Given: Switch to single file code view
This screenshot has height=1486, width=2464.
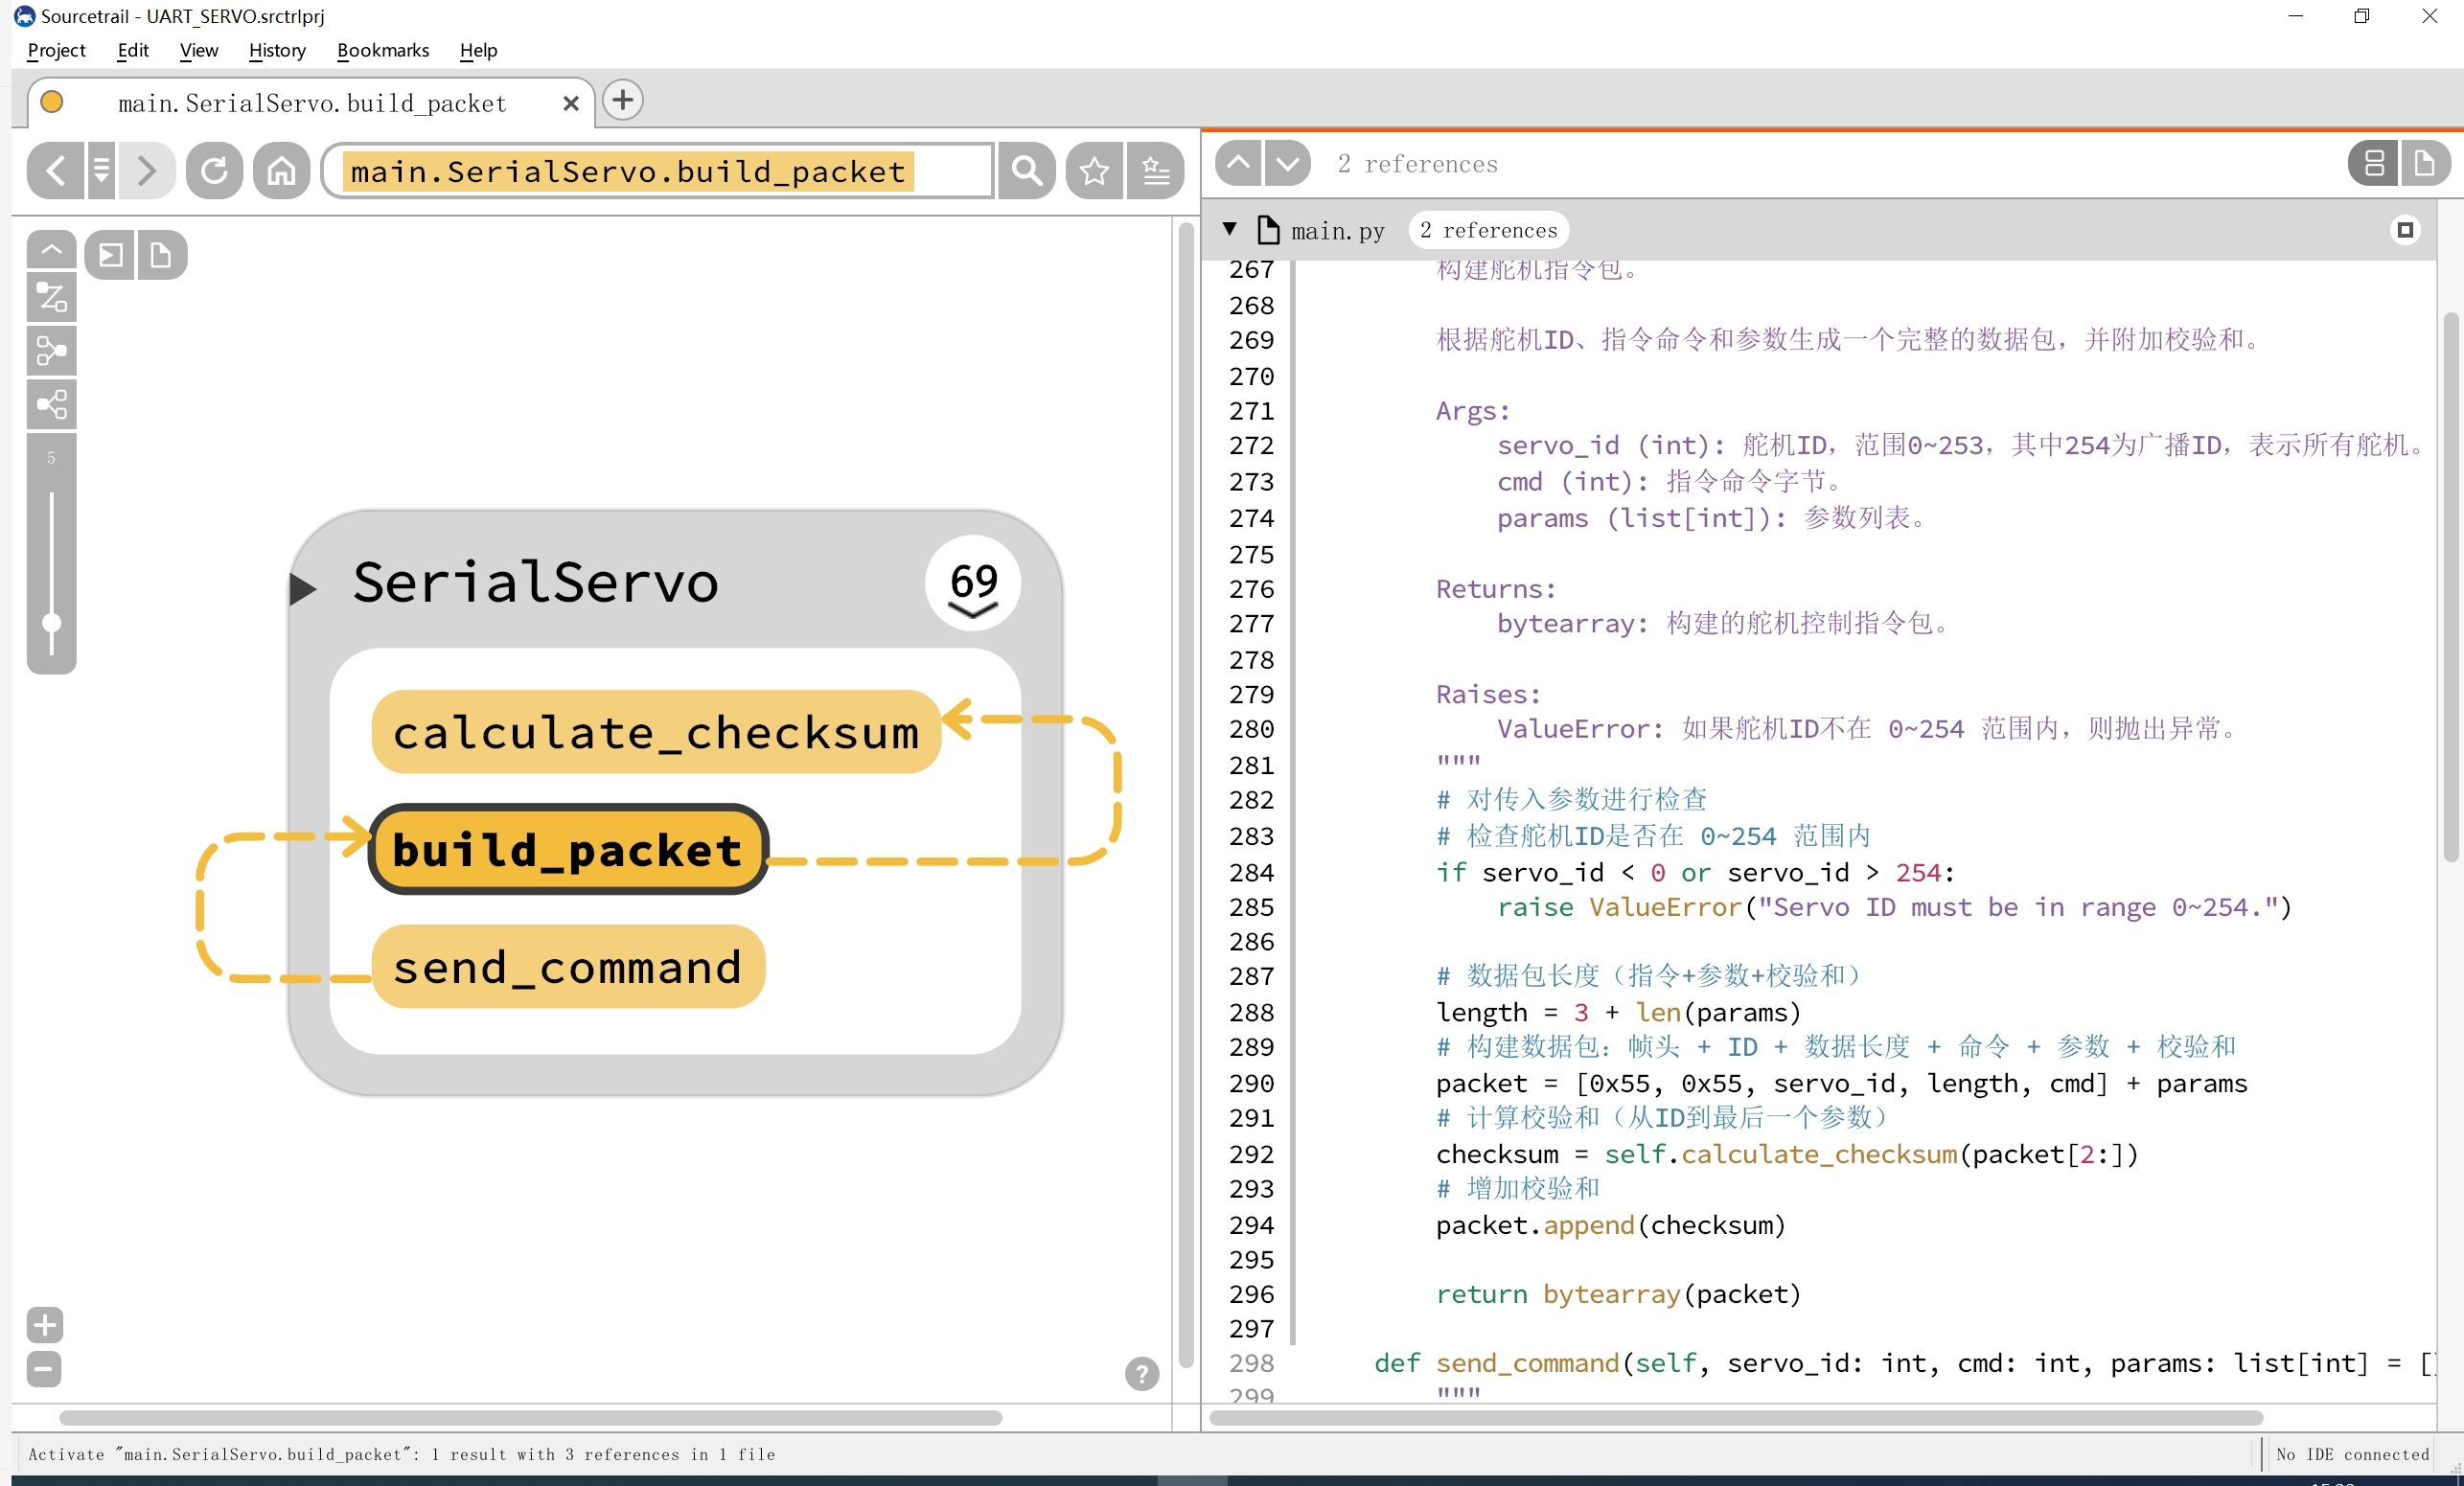Looking at the screenshot, I should point(2424,163).
